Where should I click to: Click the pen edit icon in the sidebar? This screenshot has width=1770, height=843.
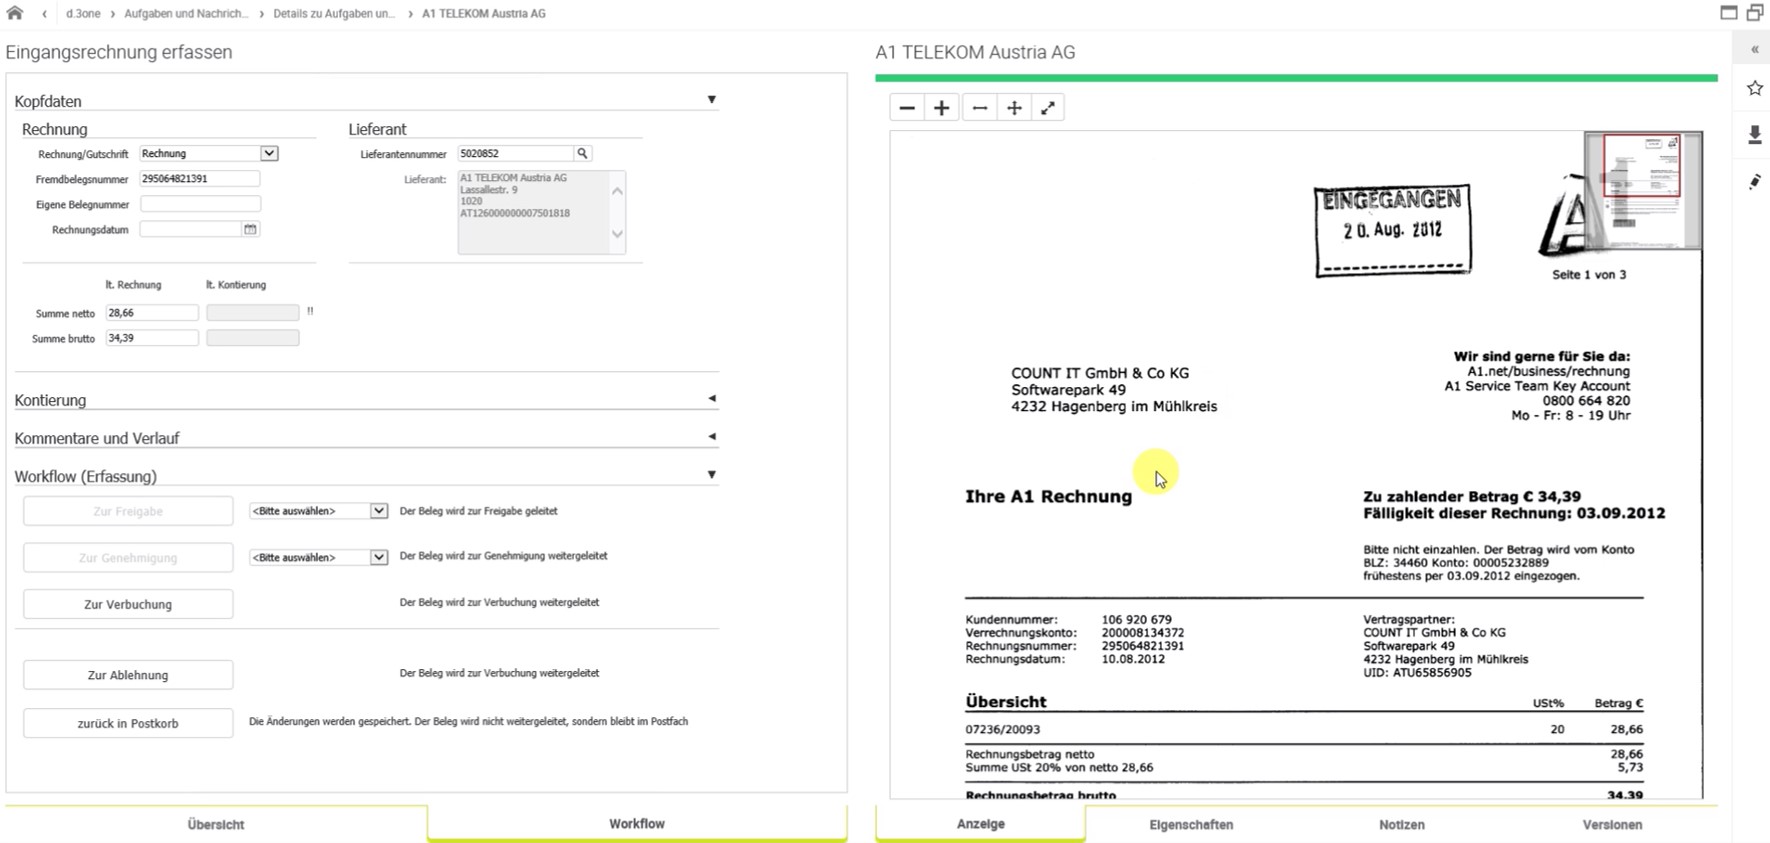1755,181
